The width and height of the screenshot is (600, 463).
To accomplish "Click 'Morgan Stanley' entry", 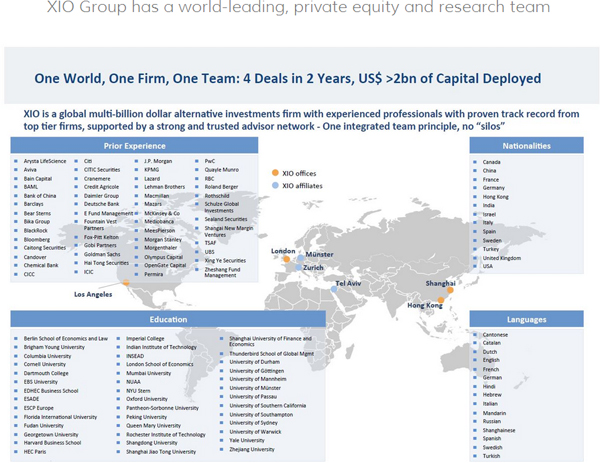I will 163,240.
